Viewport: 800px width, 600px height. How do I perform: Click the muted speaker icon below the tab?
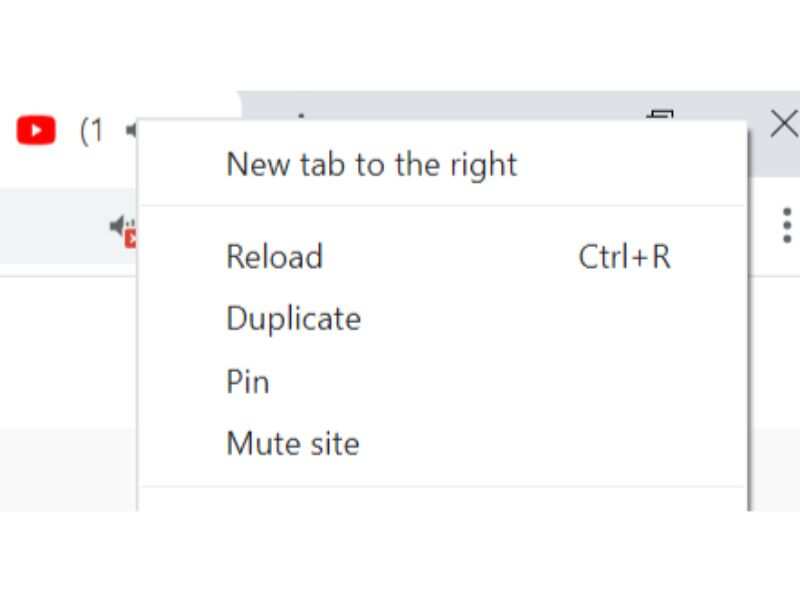point(120,228)
